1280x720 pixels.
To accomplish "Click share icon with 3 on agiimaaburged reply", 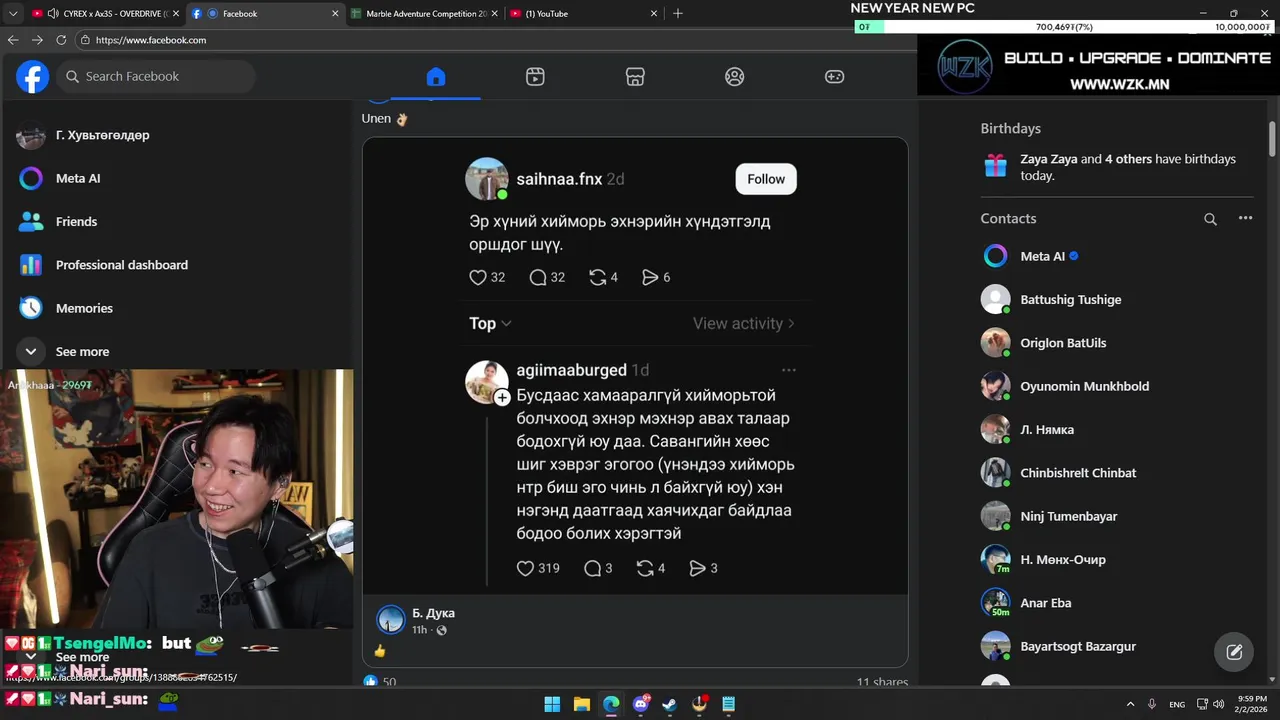I will click(697, 568).
